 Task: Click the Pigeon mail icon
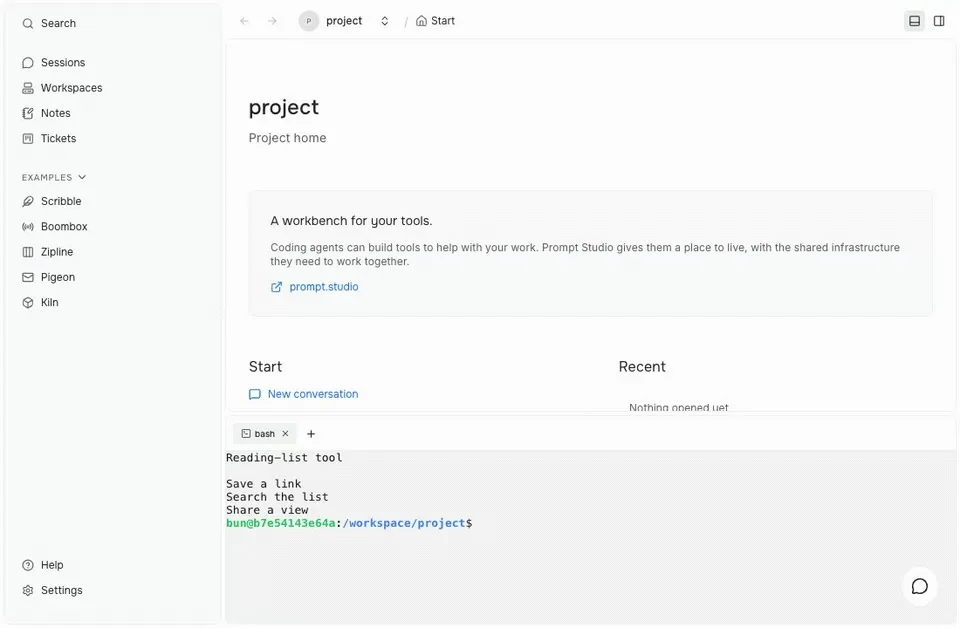click(28, 277)
